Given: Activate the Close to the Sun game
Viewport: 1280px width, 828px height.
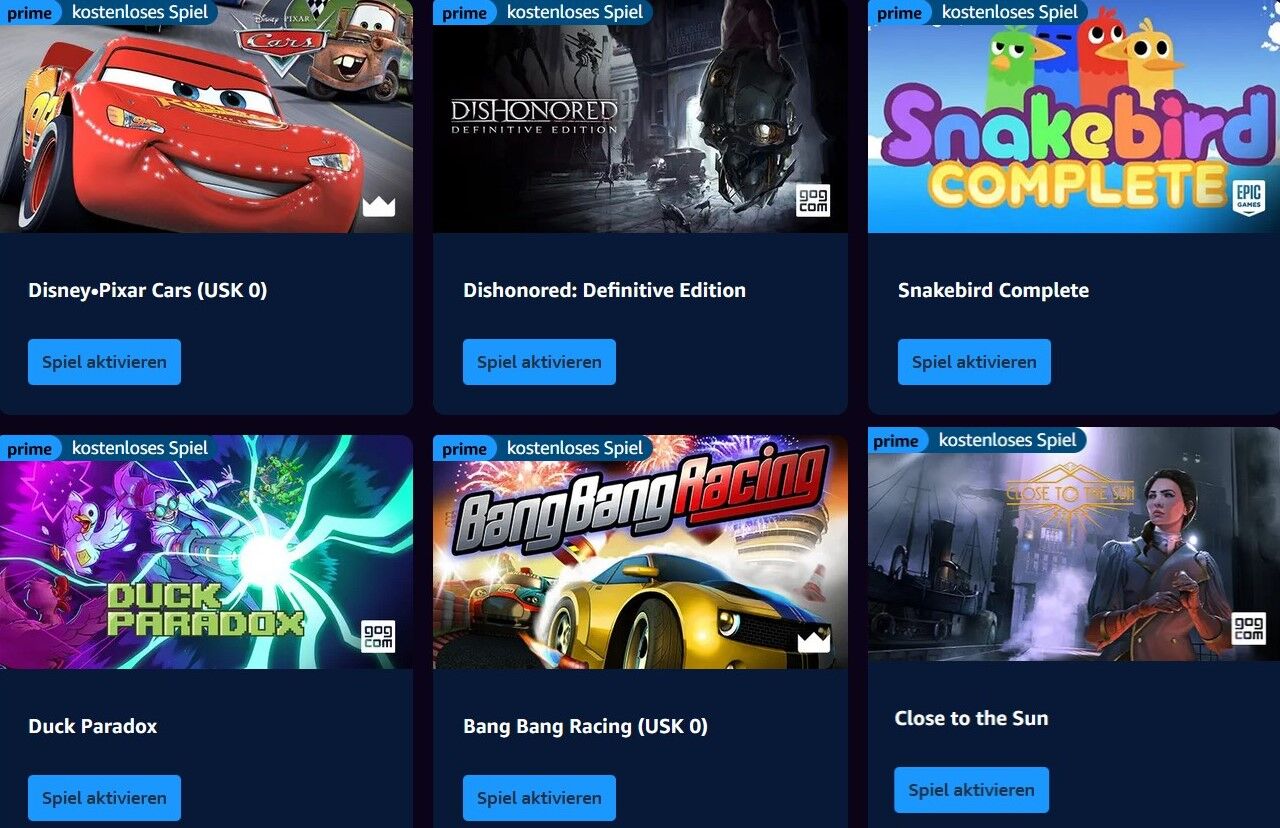Looking at the screenshot, I should click(971, 790).
